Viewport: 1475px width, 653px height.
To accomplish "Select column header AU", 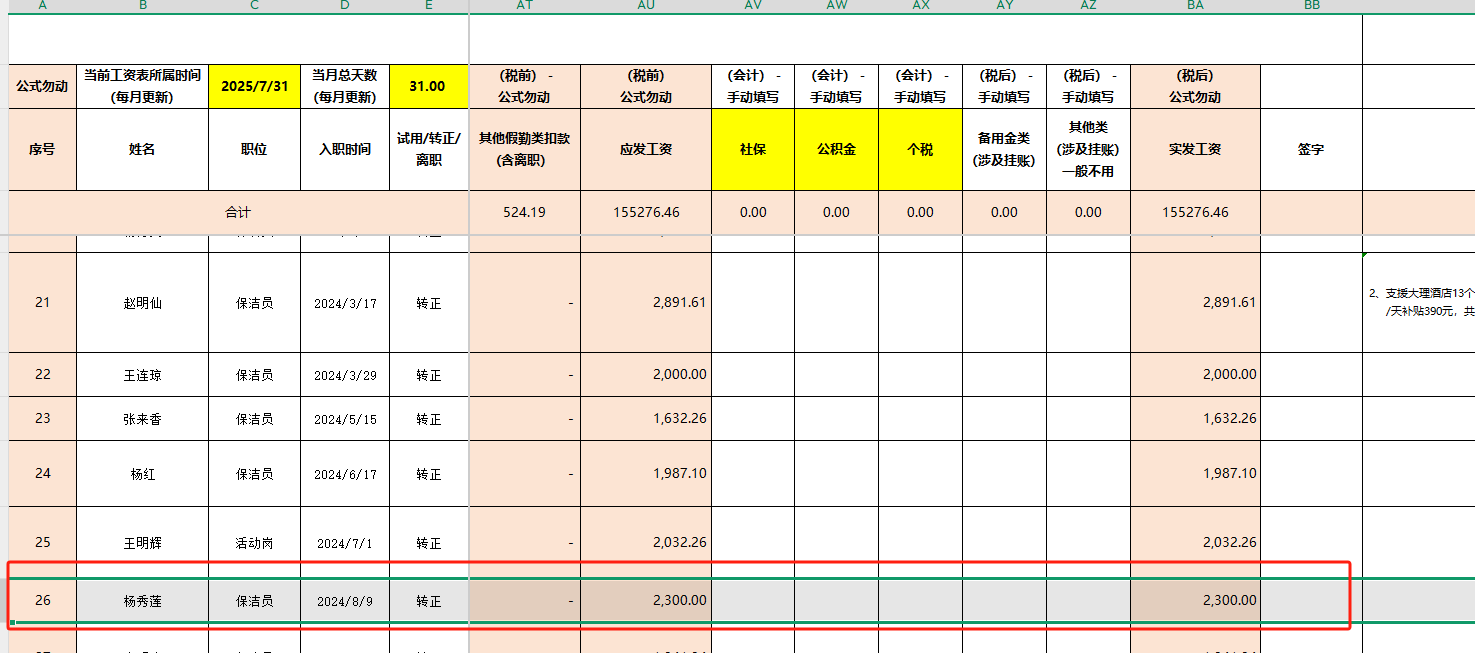I will [x=645, y=6].
